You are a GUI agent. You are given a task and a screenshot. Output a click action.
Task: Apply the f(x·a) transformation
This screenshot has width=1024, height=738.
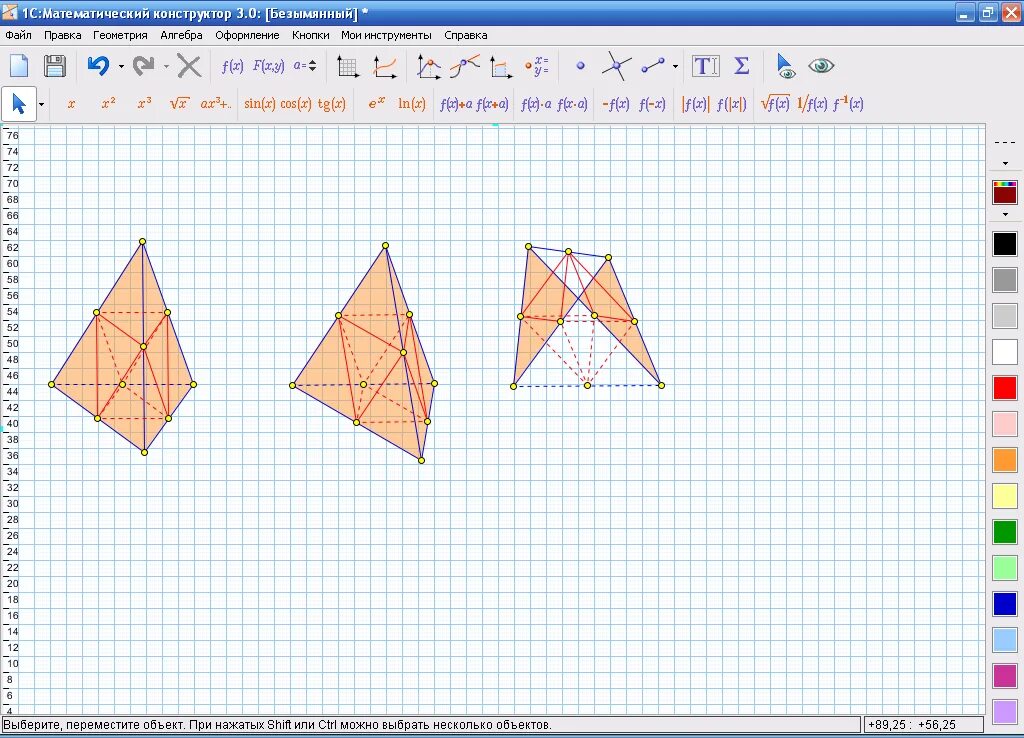coord(572,104)
